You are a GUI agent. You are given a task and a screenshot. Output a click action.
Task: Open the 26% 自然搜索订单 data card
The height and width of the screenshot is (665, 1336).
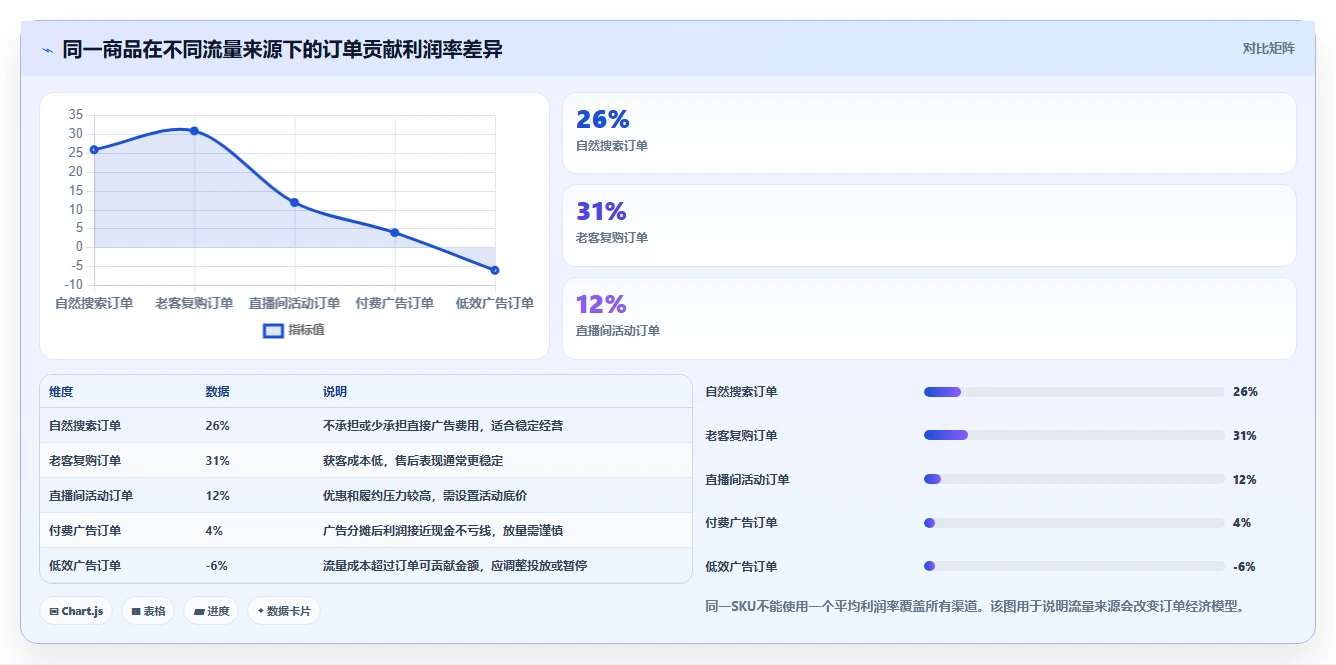click(x=929, y=133)
